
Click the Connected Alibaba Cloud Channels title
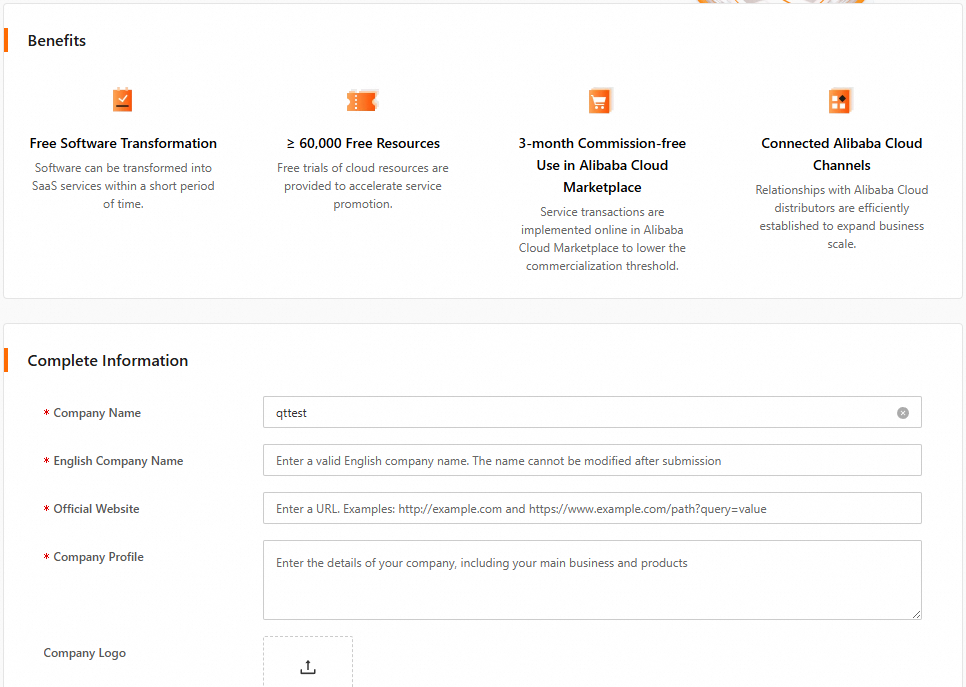click(842, 154)
